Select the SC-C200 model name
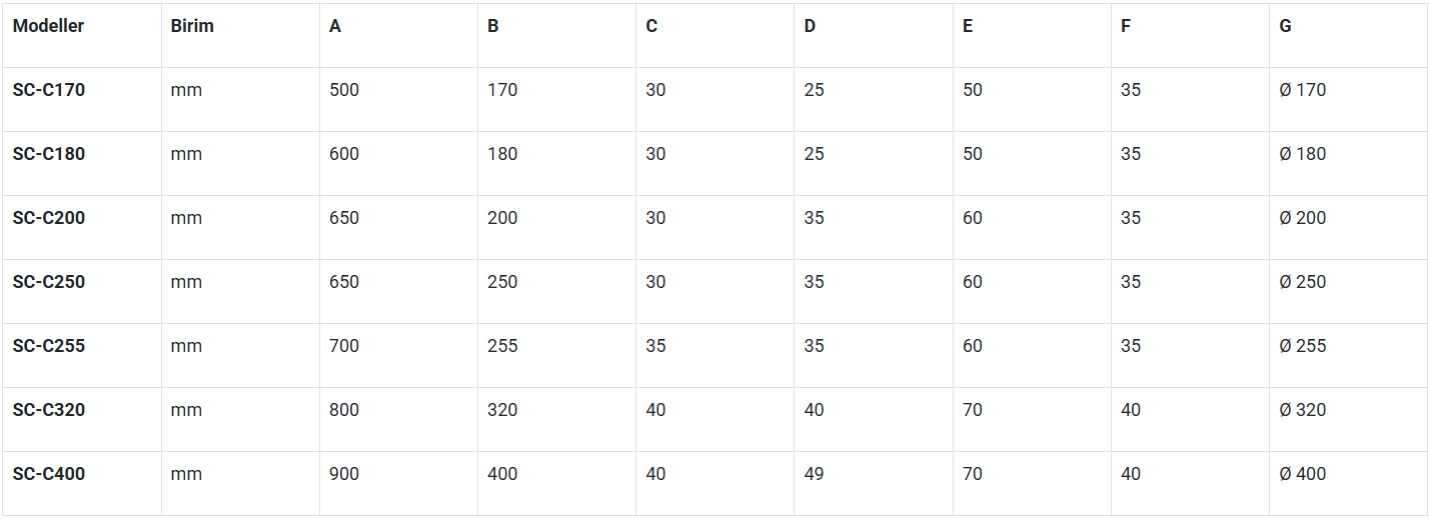The image size is (1429, 519). pyautogui.click(x=49, y=218)
